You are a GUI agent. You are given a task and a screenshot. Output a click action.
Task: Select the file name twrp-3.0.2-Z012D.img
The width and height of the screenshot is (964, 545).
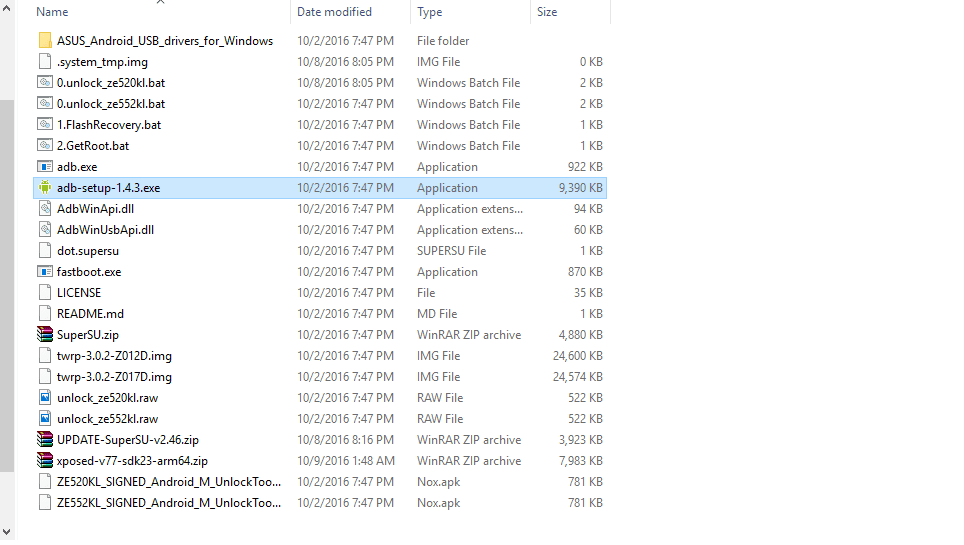114,356
